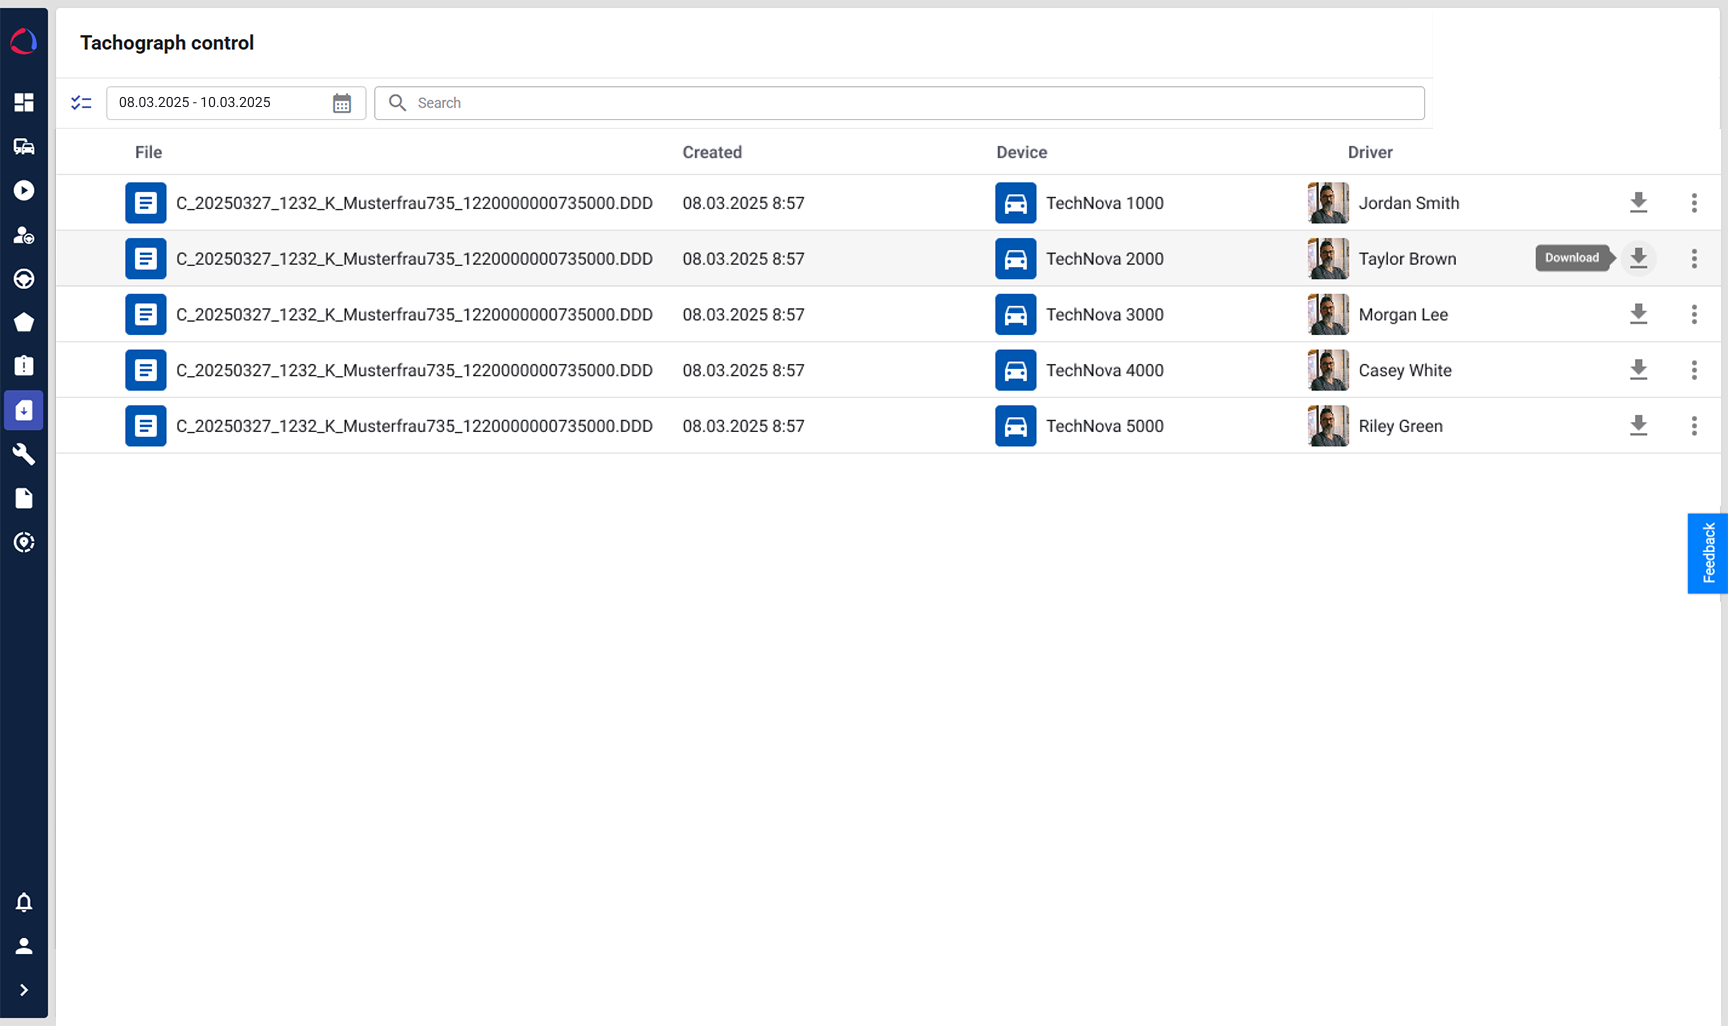Open the user profile icon in sidebar
The image size is (1728, 1026).
[x=24, y=946]
